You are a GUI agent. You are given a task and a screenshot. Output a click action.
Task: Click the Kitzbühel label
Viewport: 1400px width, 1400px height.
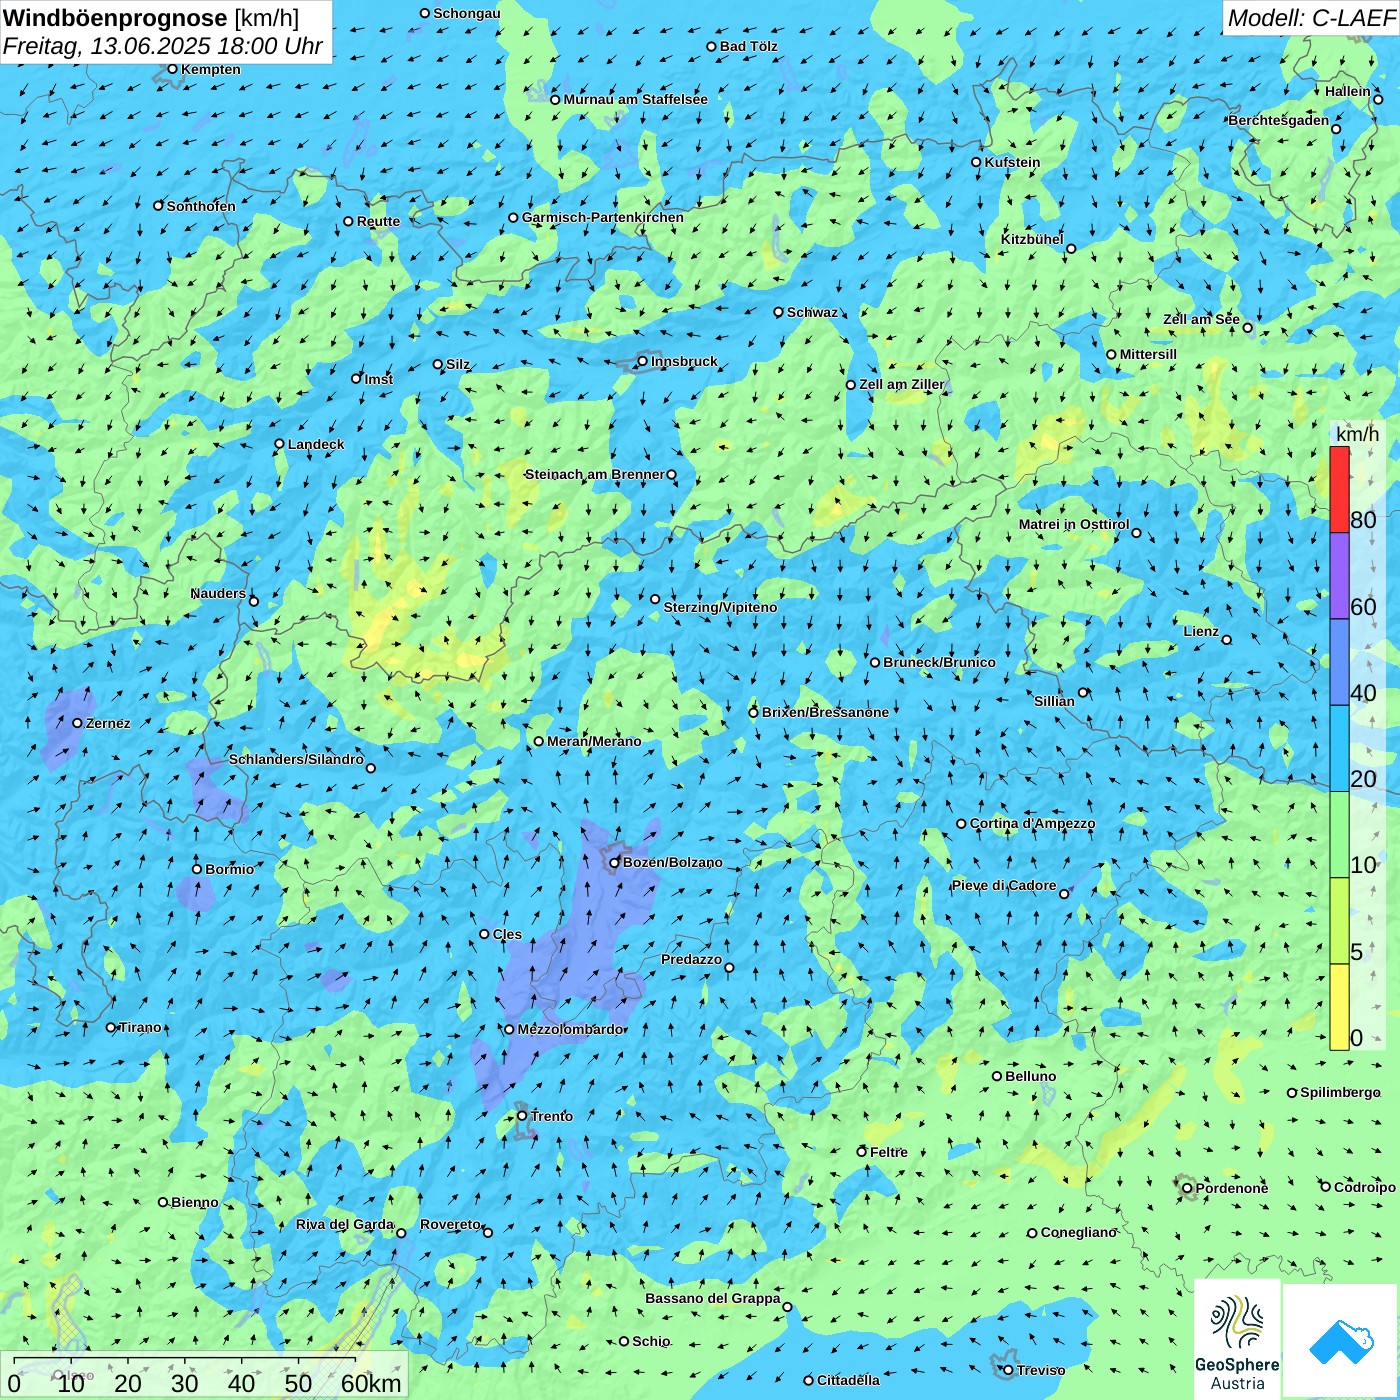pyautogui.click(x=1032, y=239)
